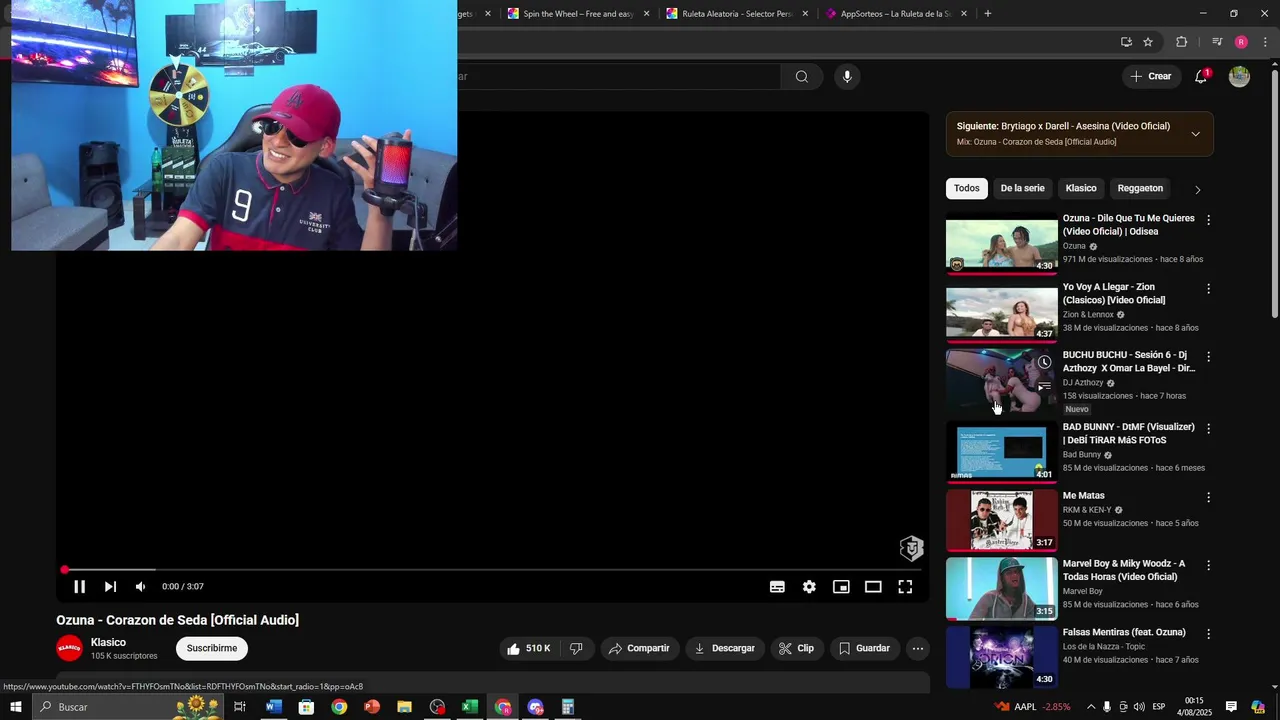
Task: Open options for Falsas Mentiras video
Action: tap(1208, 634)
